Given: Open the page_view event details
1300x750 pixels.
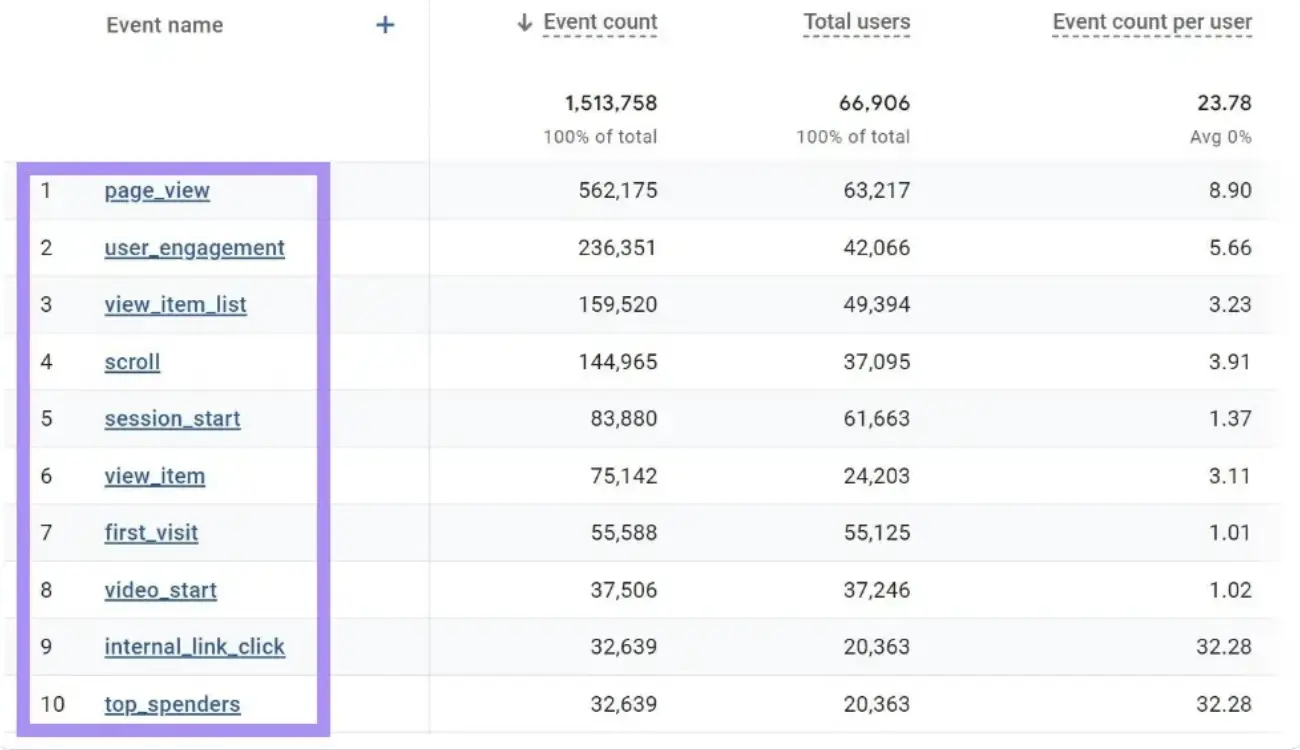Looking at the screenshot, I should click(x=156, y=190).
